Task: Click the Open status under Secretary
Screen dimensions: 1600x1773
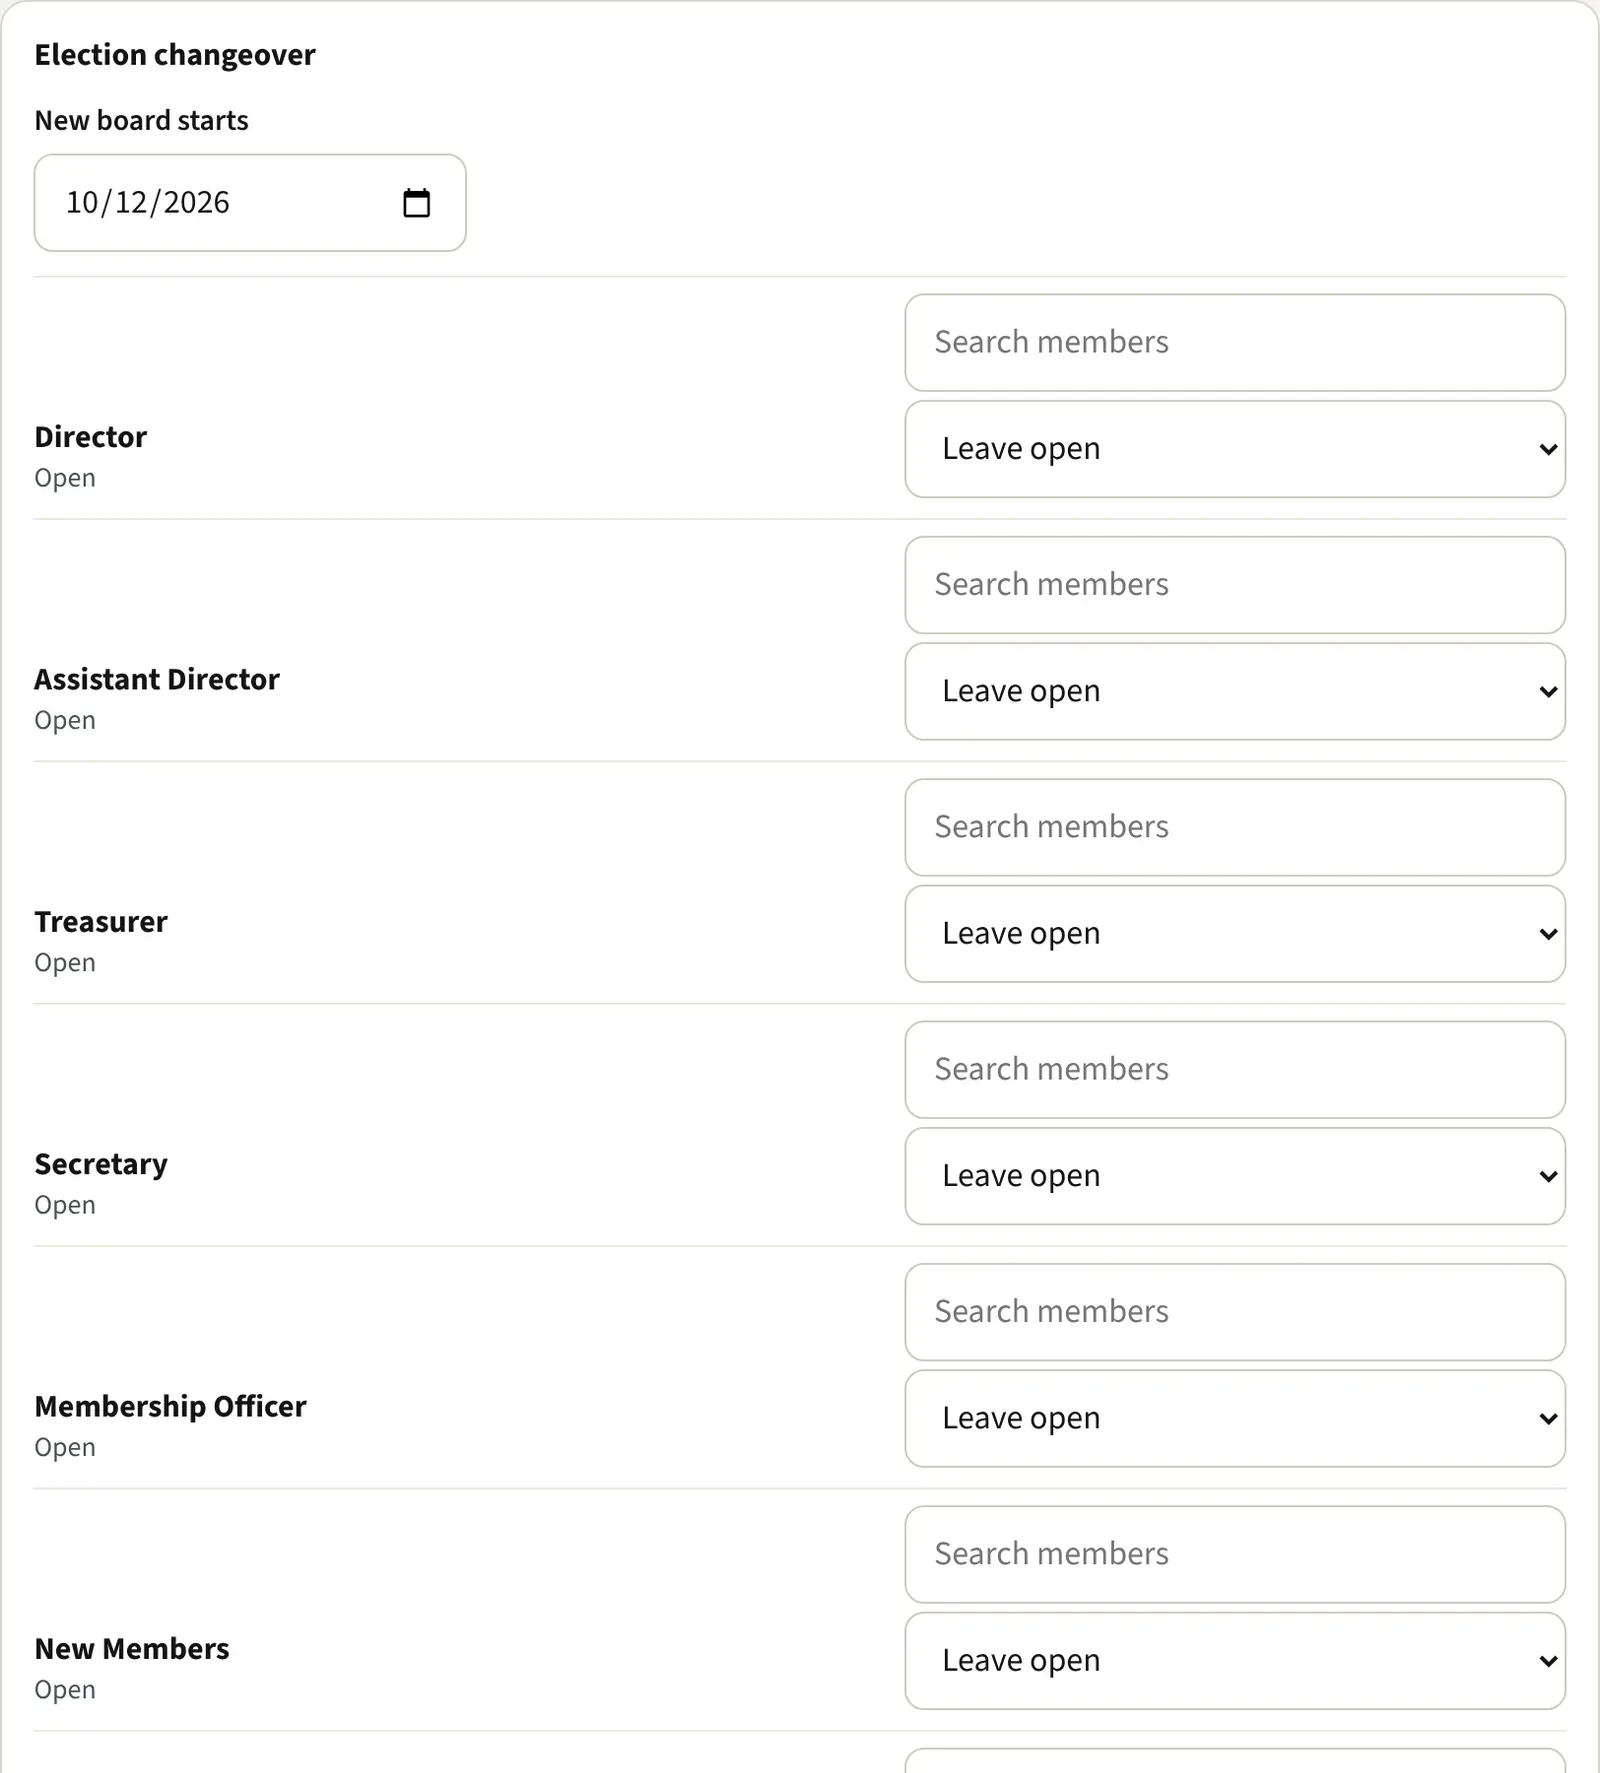Action: tap(65, 1205)
